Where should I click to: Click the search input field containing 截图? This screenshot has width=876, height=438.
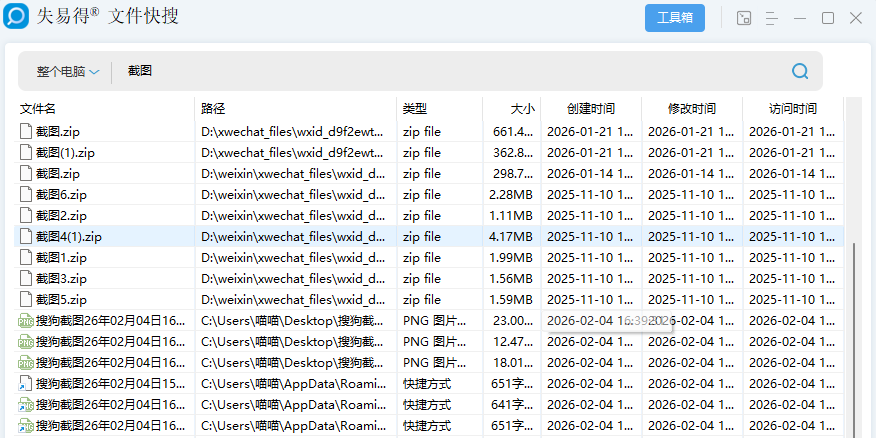click(450, 72)
